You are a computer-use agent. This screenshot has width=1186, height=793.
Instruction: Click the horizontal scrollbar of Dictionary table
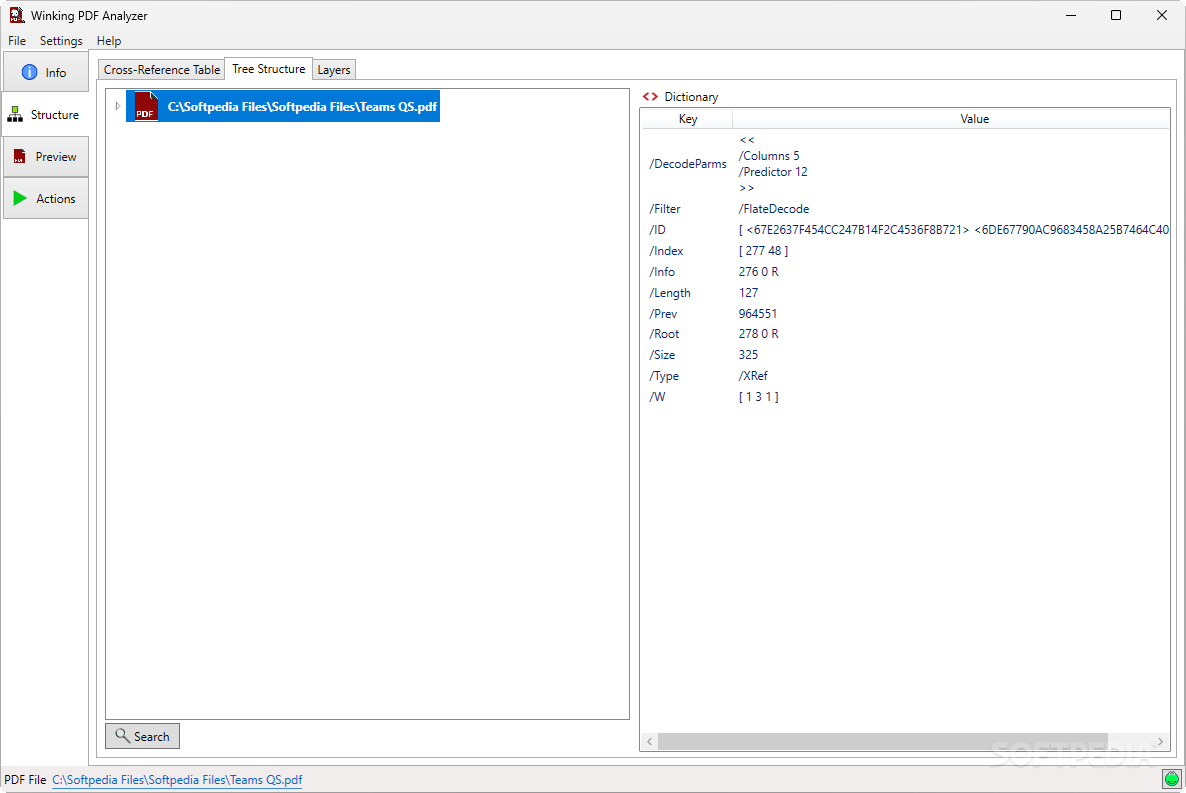[882, 742]
